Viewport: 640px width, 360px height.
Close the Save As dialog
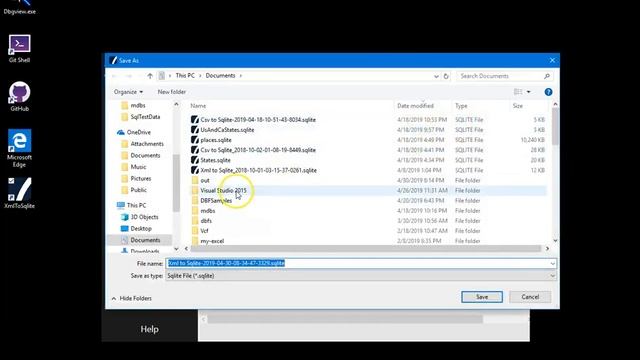[x=552, y=60]
